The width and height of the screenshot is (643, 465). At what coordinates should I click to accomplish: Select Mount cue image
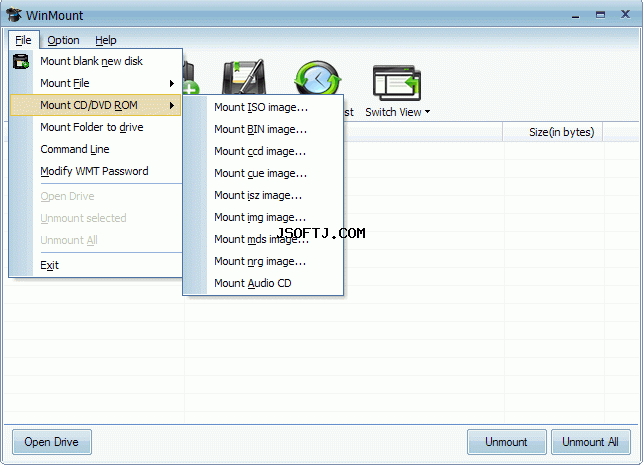pyautogui.click(x=263, y=173)
